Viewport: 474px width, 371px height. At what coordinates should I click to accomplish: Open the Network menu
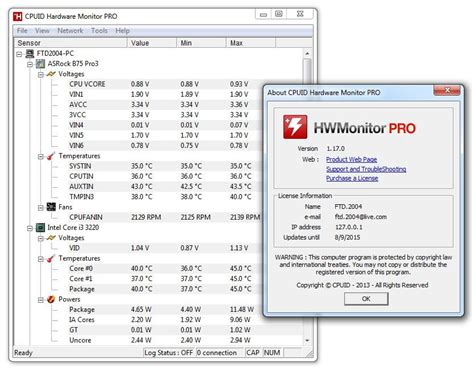(x=70, y=31)
